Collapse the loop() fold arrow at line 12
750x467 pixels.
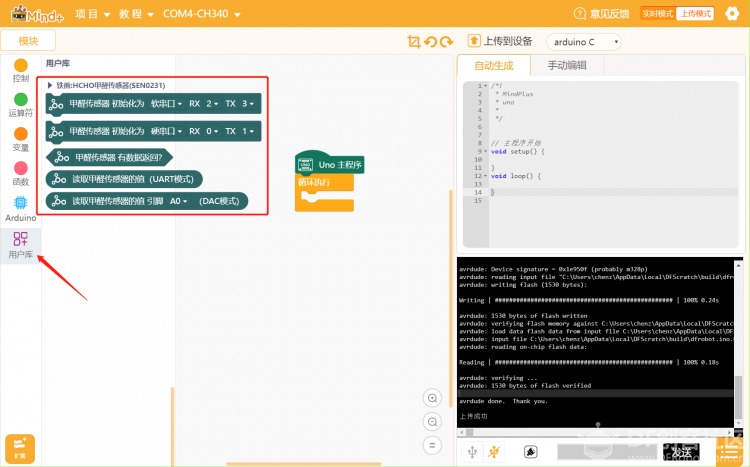click(x=485, y=176)
